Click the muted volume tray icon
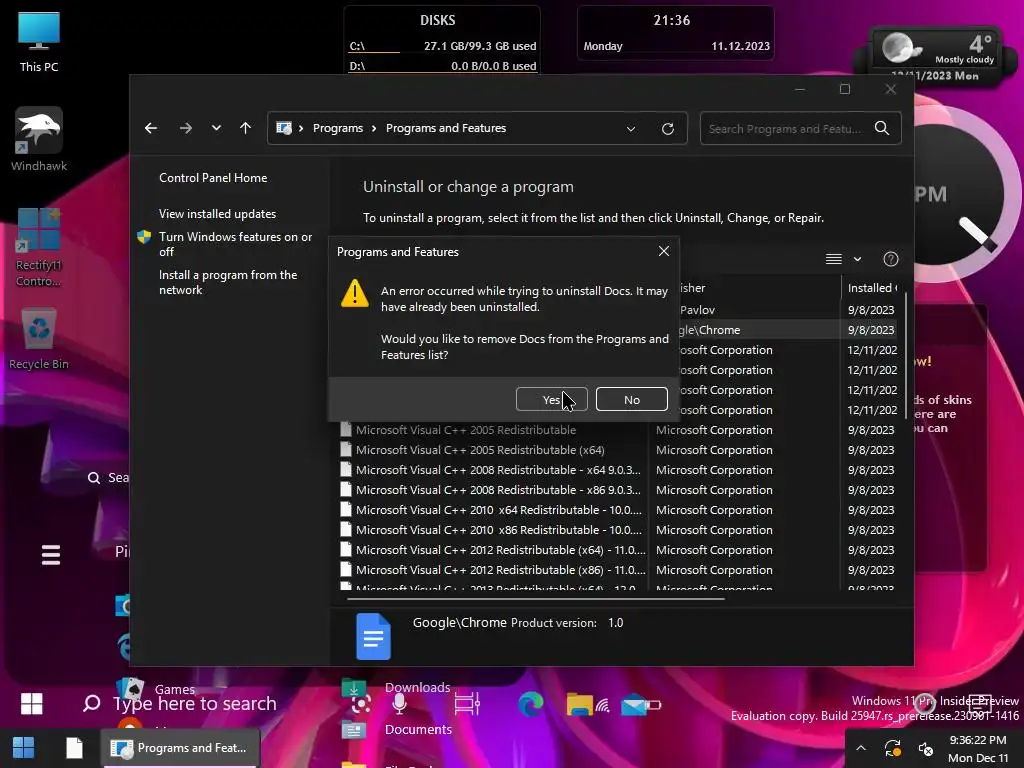This screenshot has width=1024, height=768. (925, 749)
